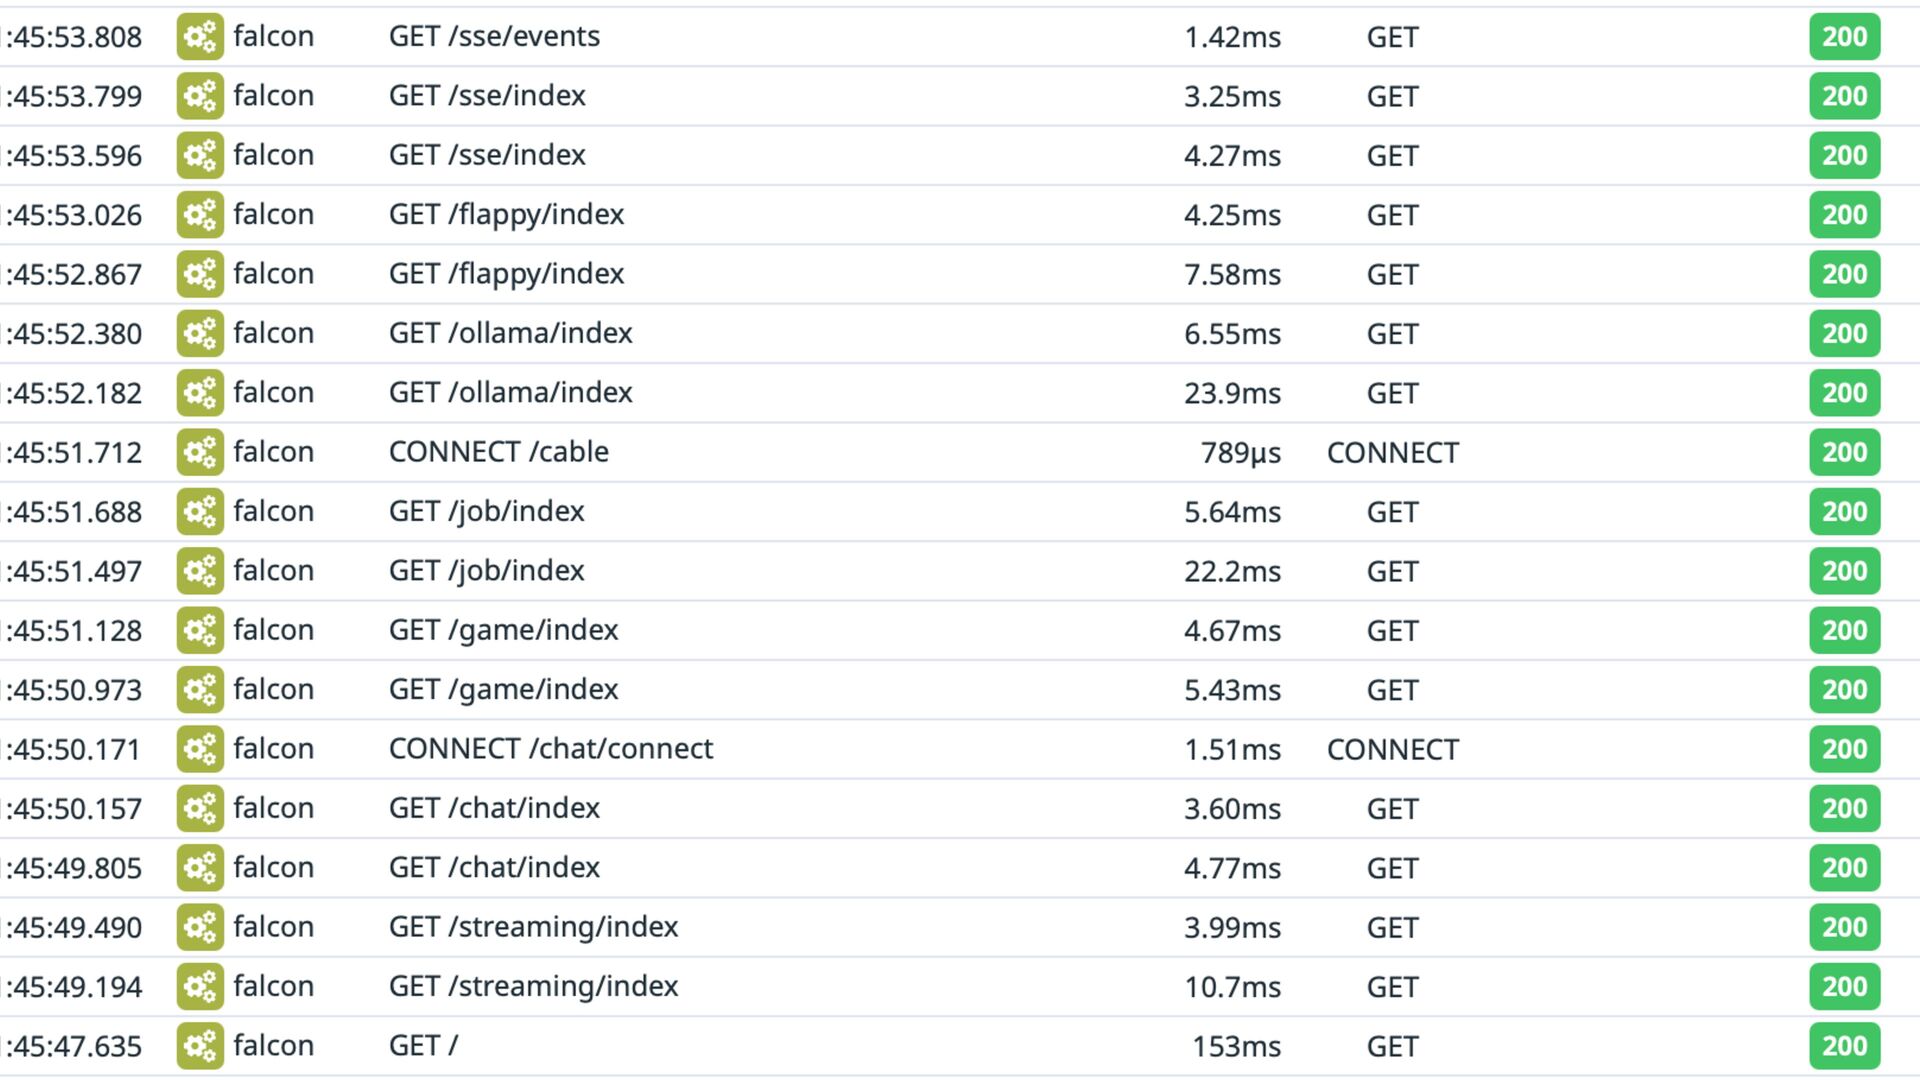Image resolution: width=1920 pixels, height=1080 pixels.
Task: Click the 789µs duration value
Action: click(1240, 453)
